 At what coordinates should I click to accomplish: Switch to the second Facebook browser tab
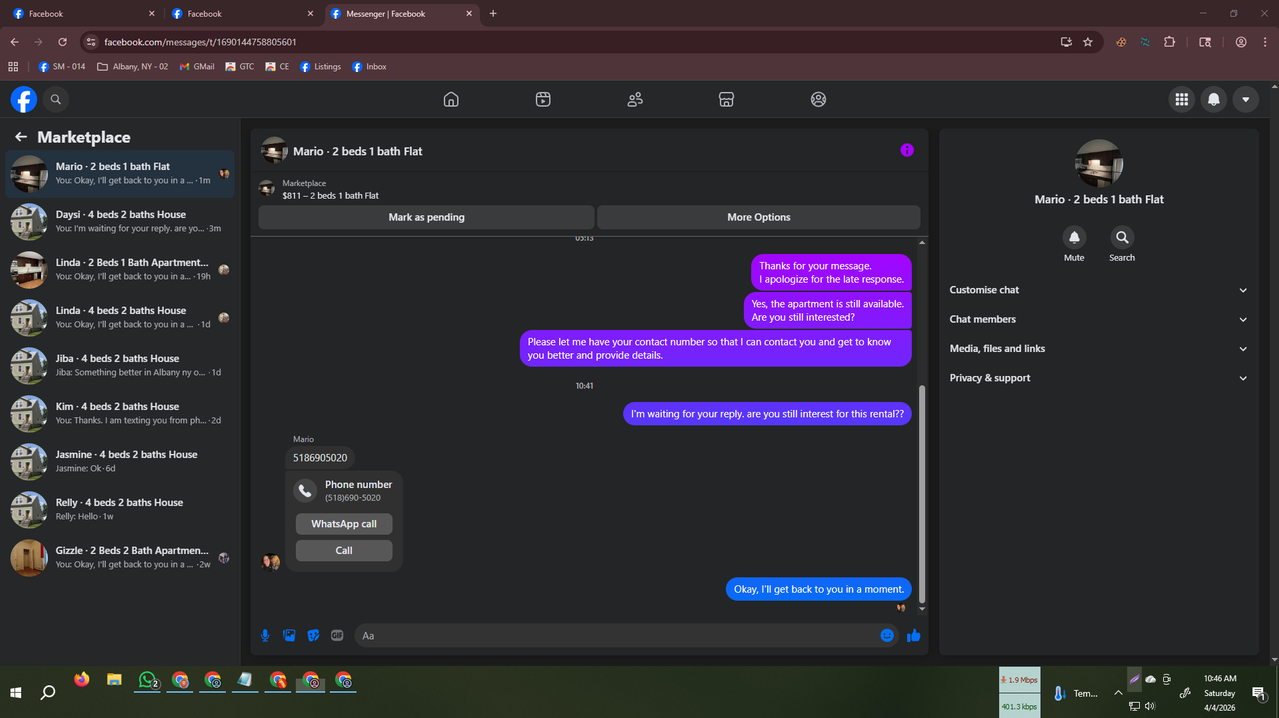(x=243, y=14)
